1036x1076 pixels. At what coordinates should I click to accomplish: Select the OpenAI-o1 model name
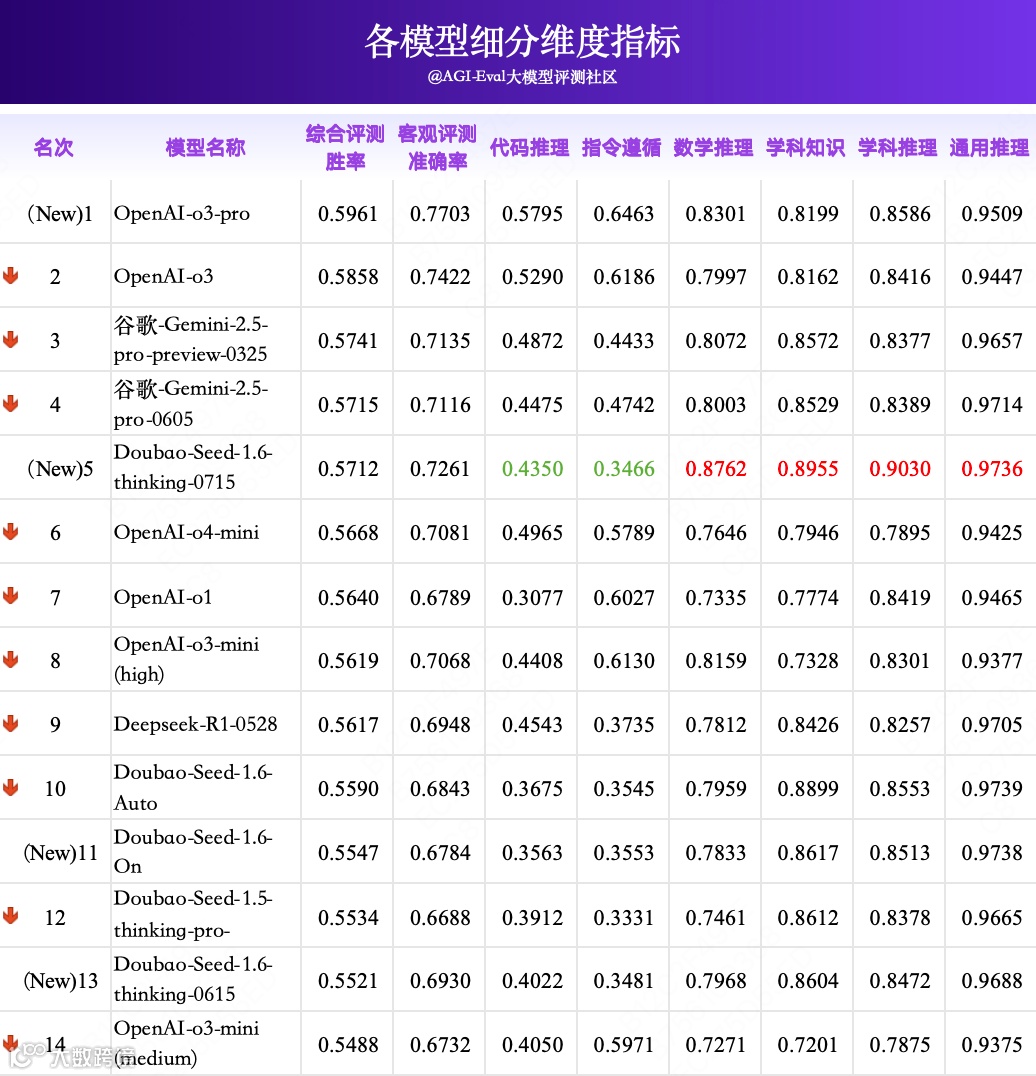(163, 597)
